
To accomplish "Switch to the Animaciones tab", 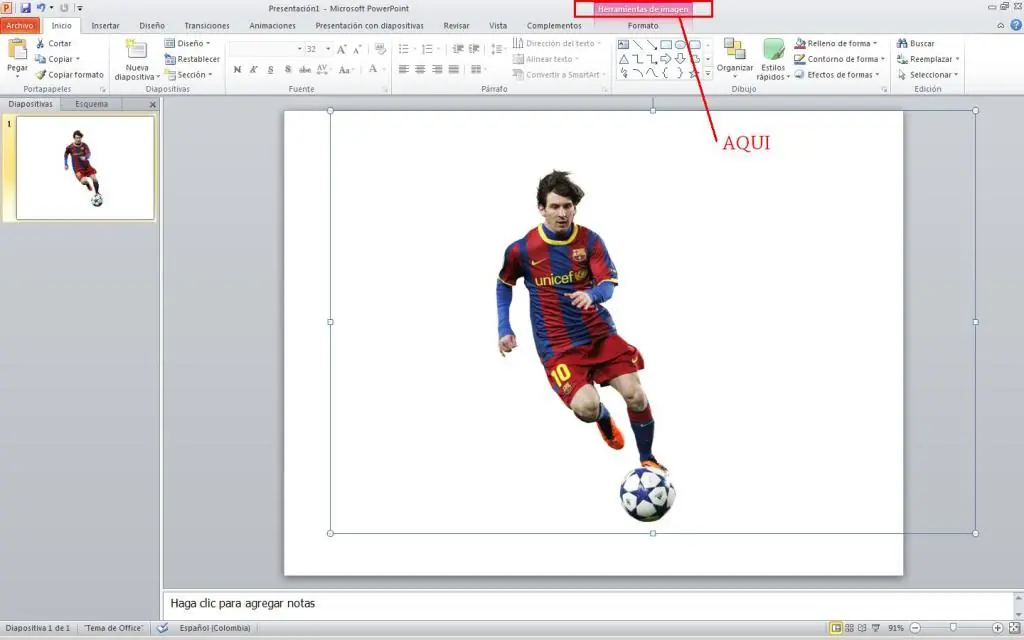I will [272, 25].
